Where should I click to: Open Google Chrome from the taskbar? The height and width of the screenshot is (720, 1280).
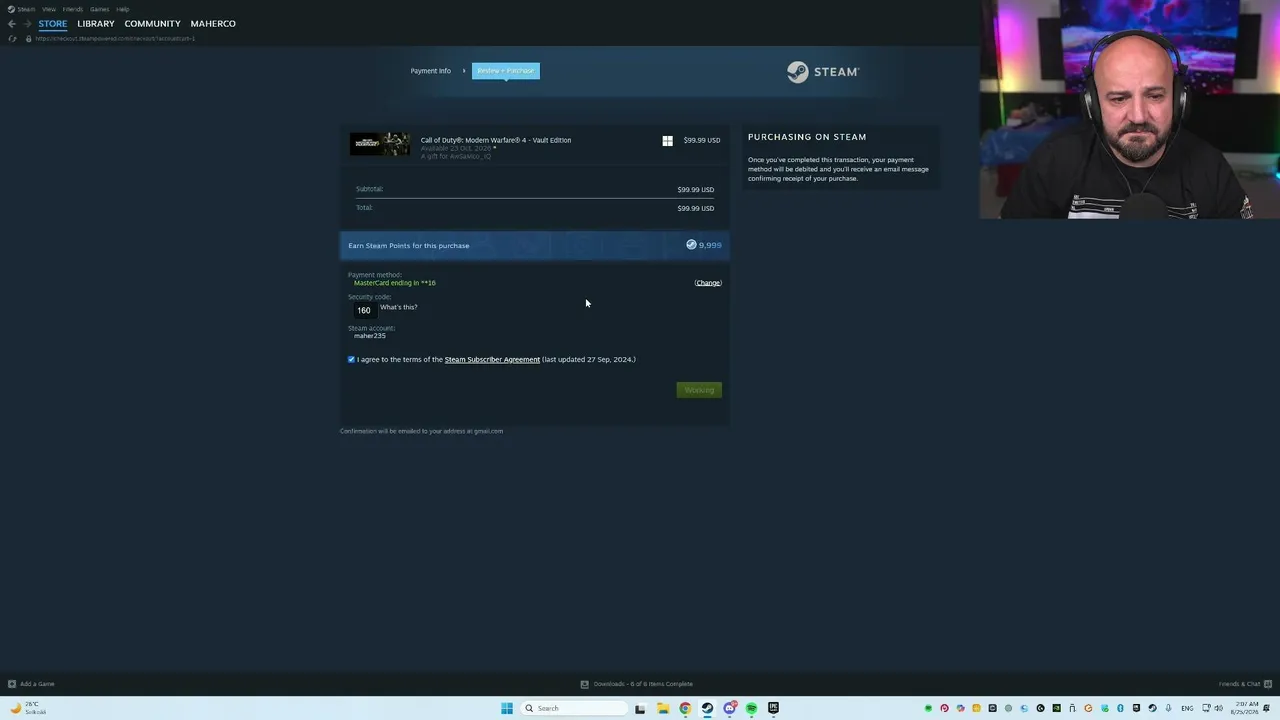685,708
